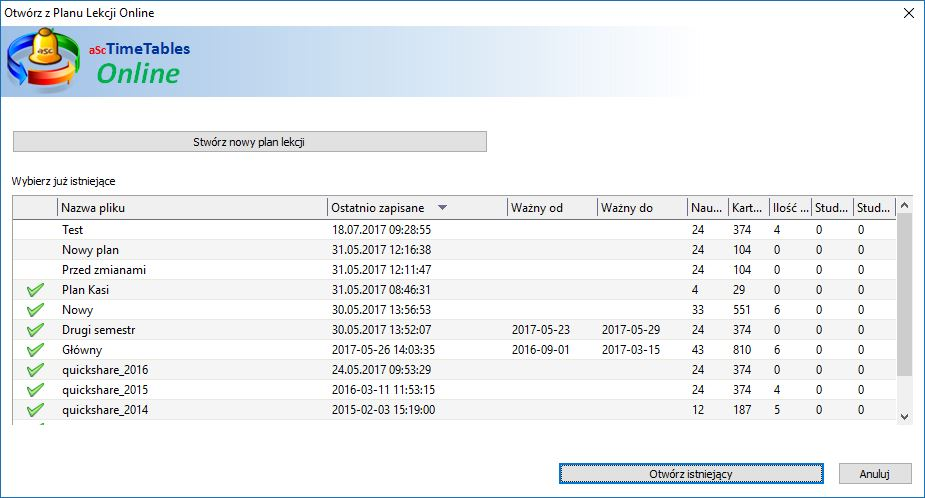Click green checkmark beside Plan Kasi

click(36, 290)
